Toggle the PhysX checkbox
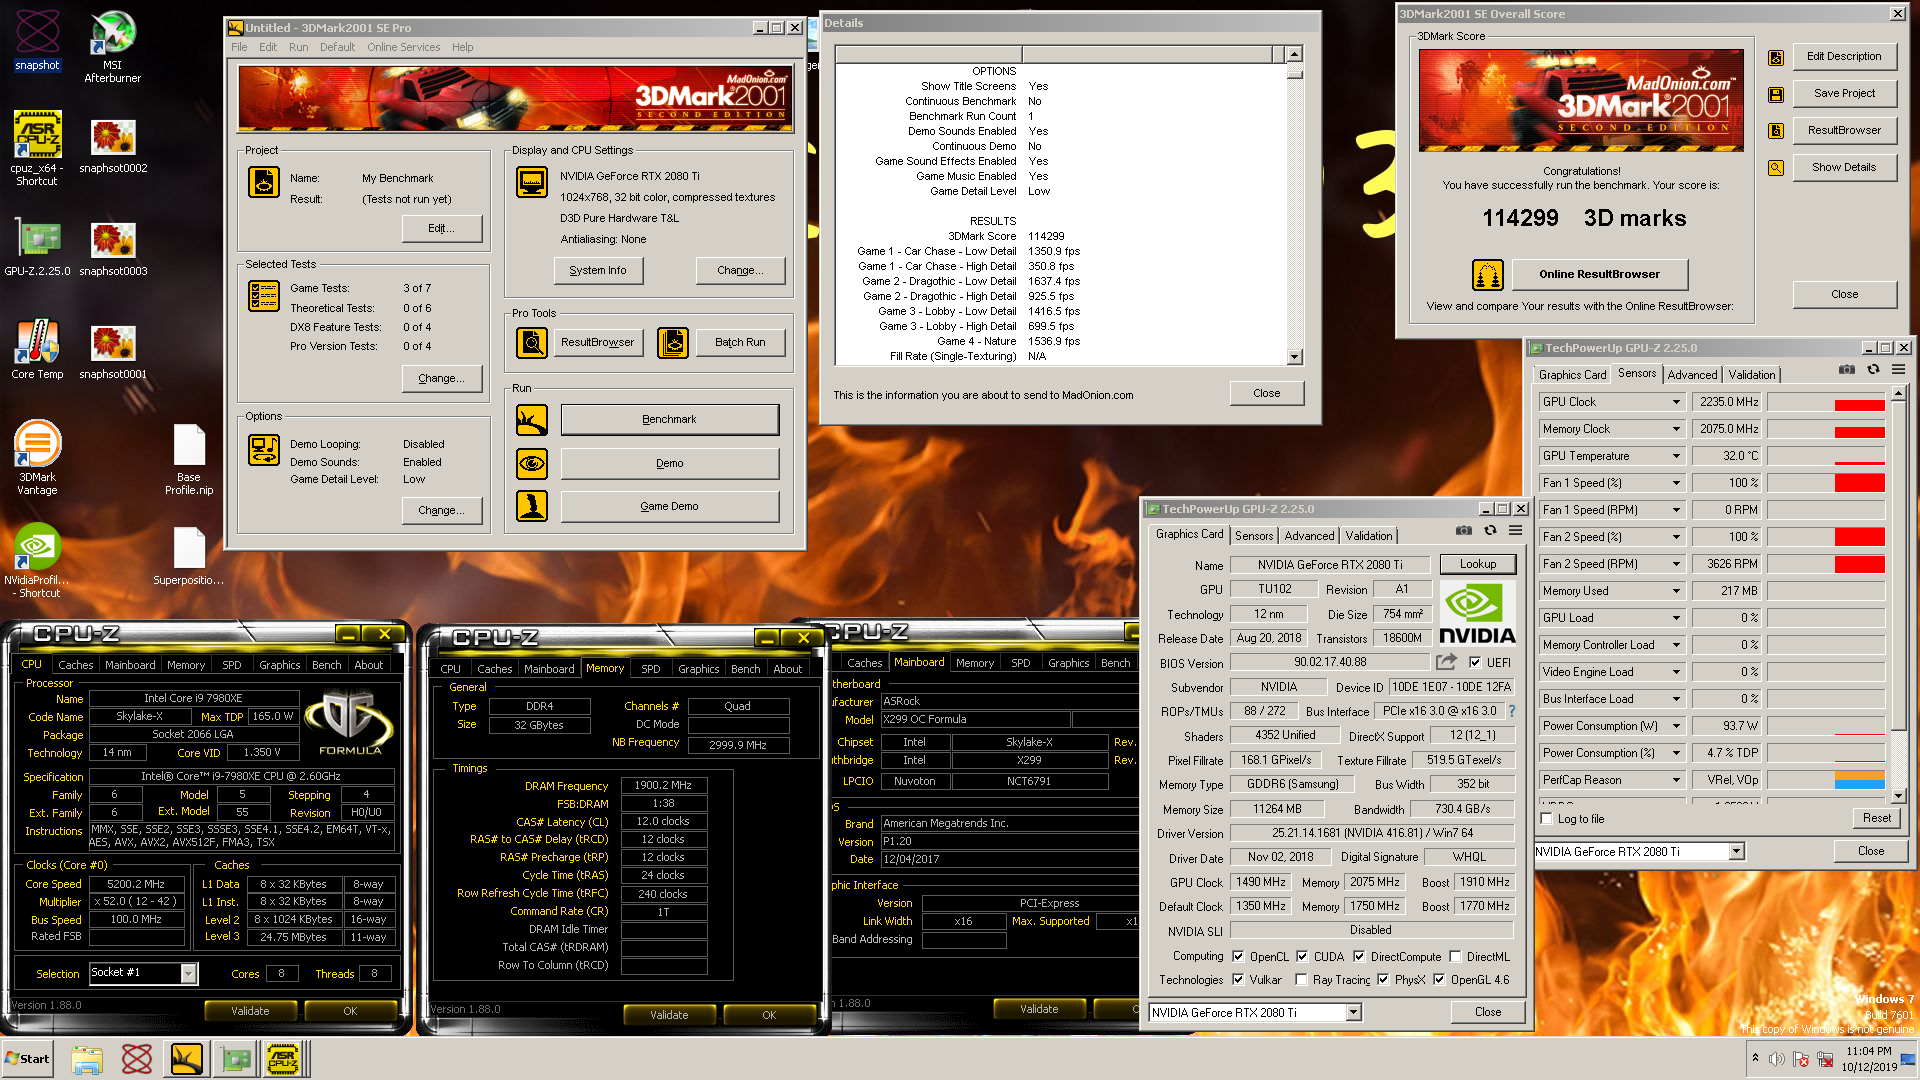Image resolution: width=1920 pixels, height=1080 pixels. click(1383, 979)
